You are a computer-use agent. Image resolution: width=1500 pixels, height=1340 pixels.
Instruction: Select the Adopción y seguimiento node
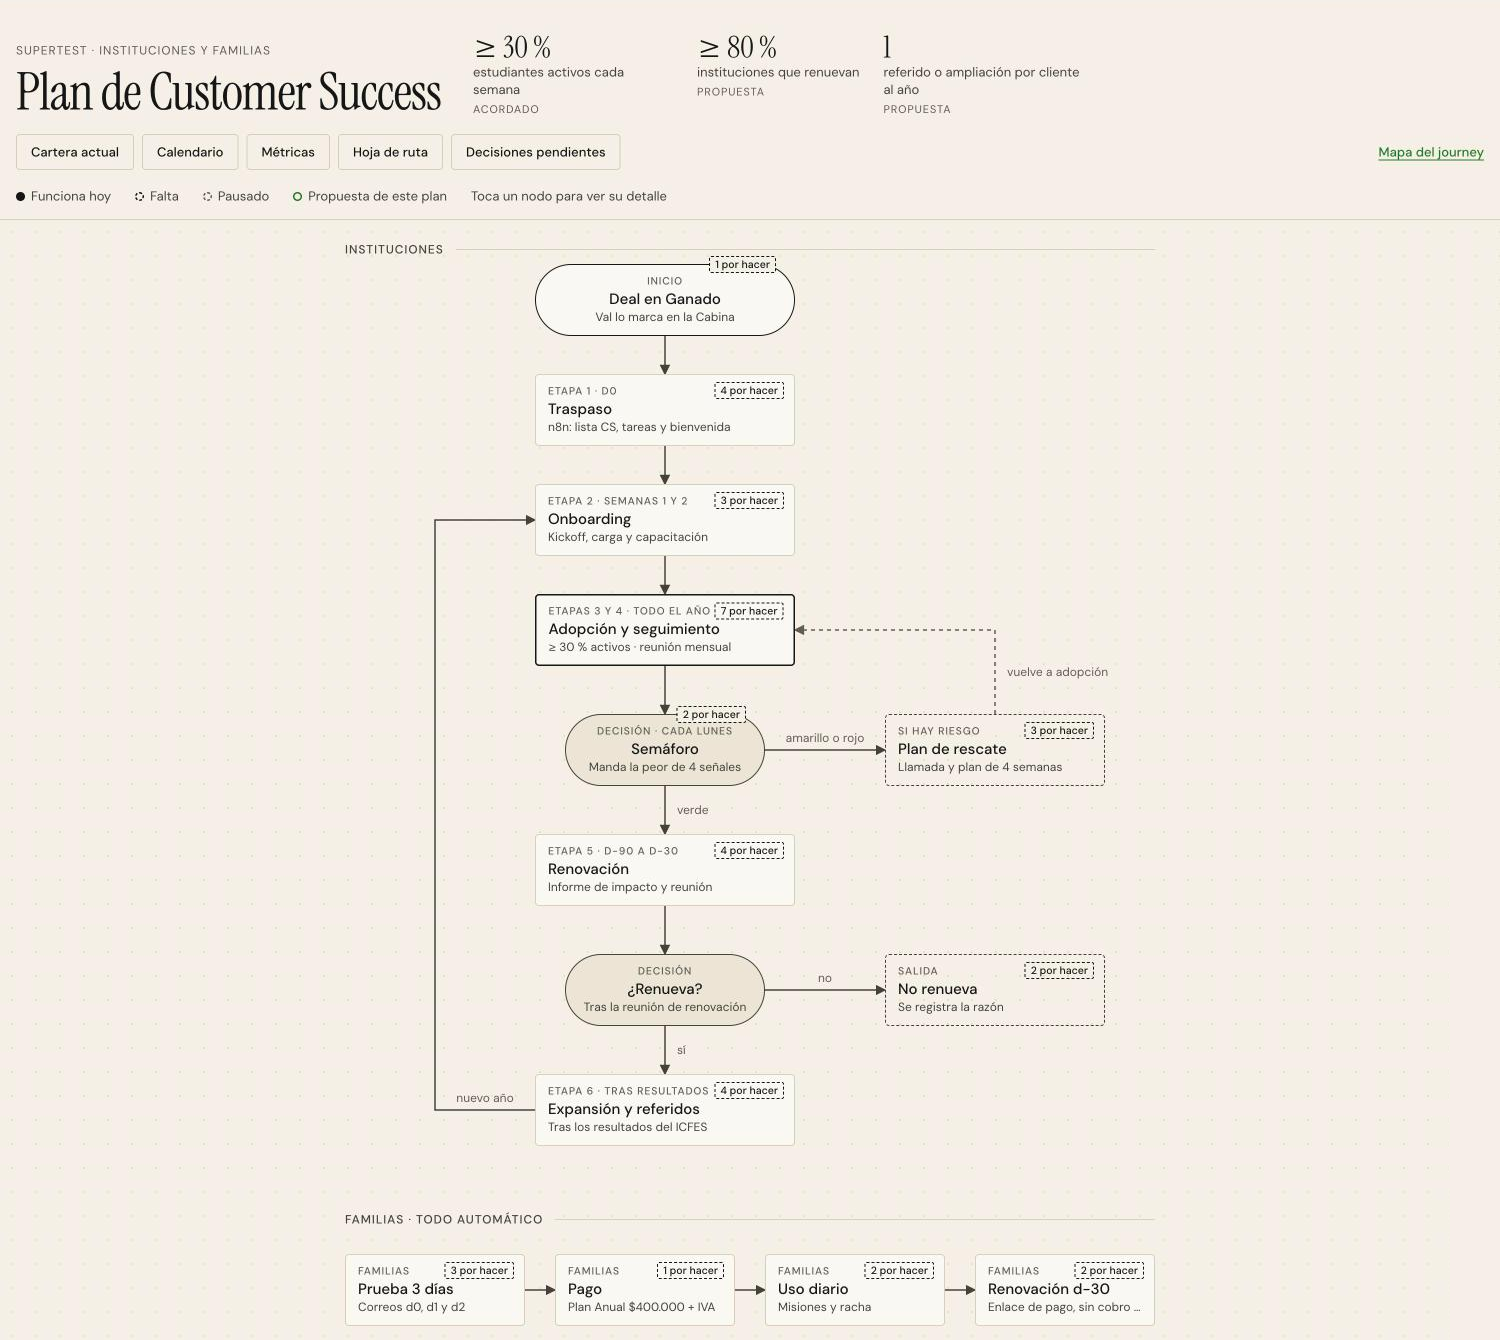tap(665, 630)
